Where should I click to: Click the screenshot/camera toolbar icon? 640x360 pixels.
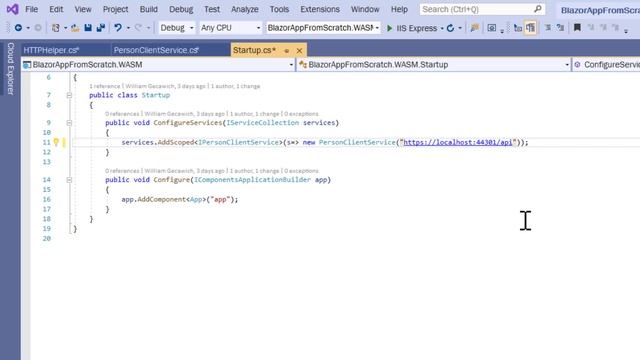point(492,28)
